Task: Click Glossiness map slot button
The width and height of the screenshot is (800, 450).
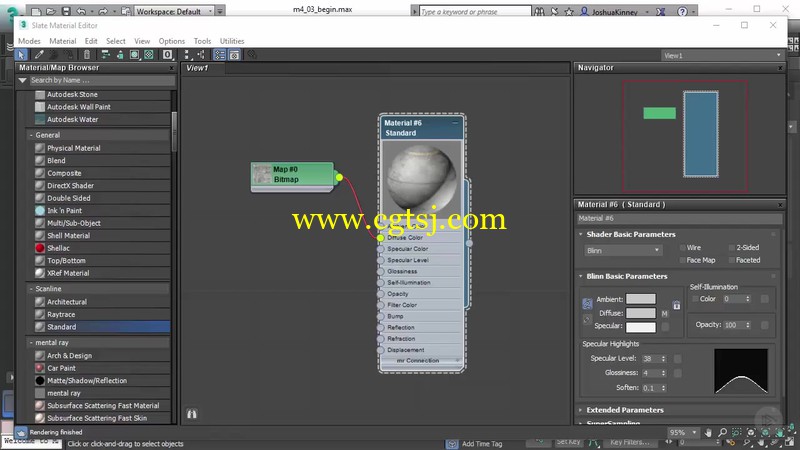Action: [678, 373]
